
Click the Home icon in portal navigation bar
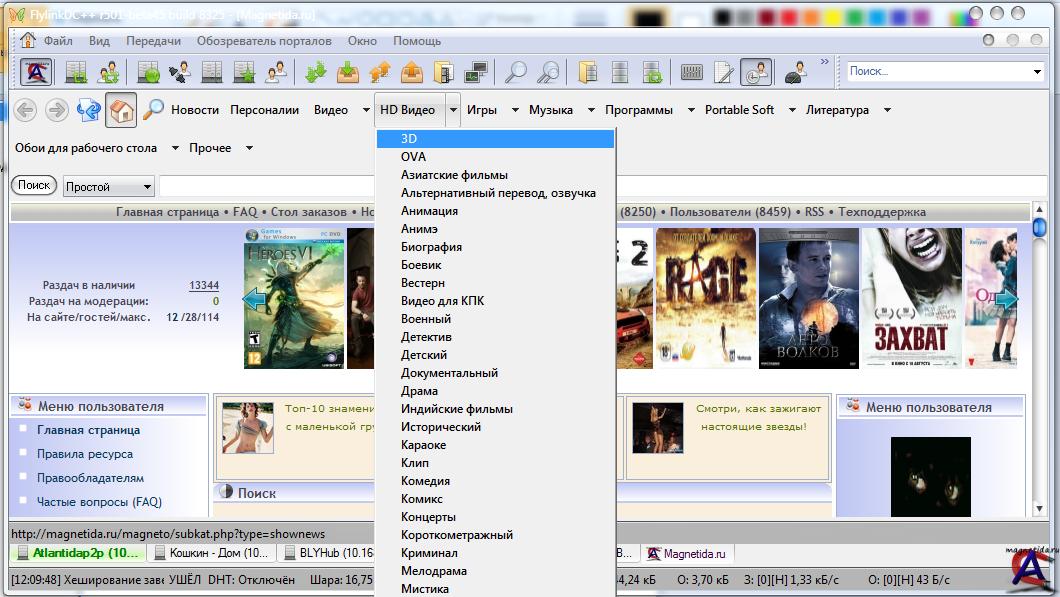(x=121, y=110)
